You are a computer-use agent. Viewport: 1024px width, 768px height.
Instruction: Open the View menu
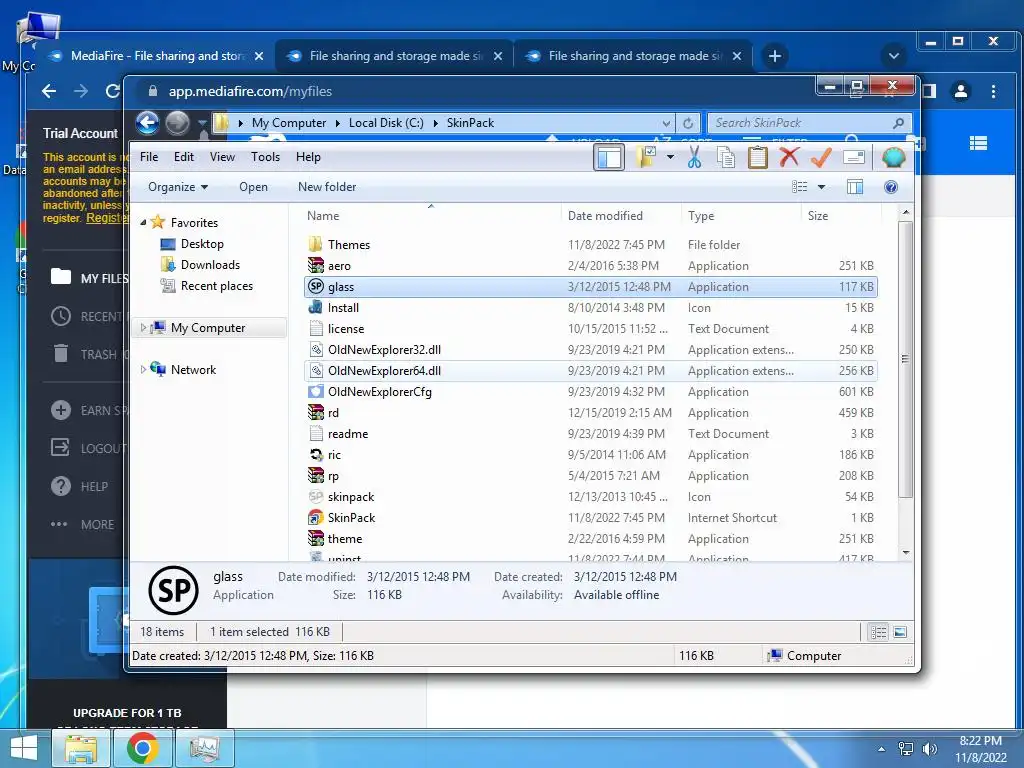tap(222, 157)
